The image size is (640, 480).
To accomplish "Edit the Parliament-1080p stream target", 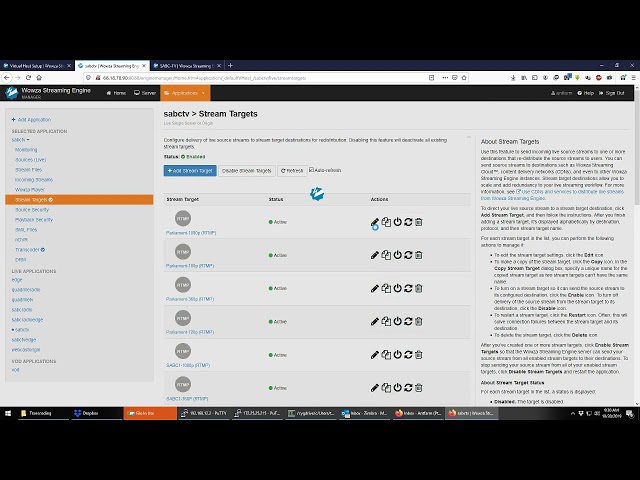I will [x=375, y=222].
